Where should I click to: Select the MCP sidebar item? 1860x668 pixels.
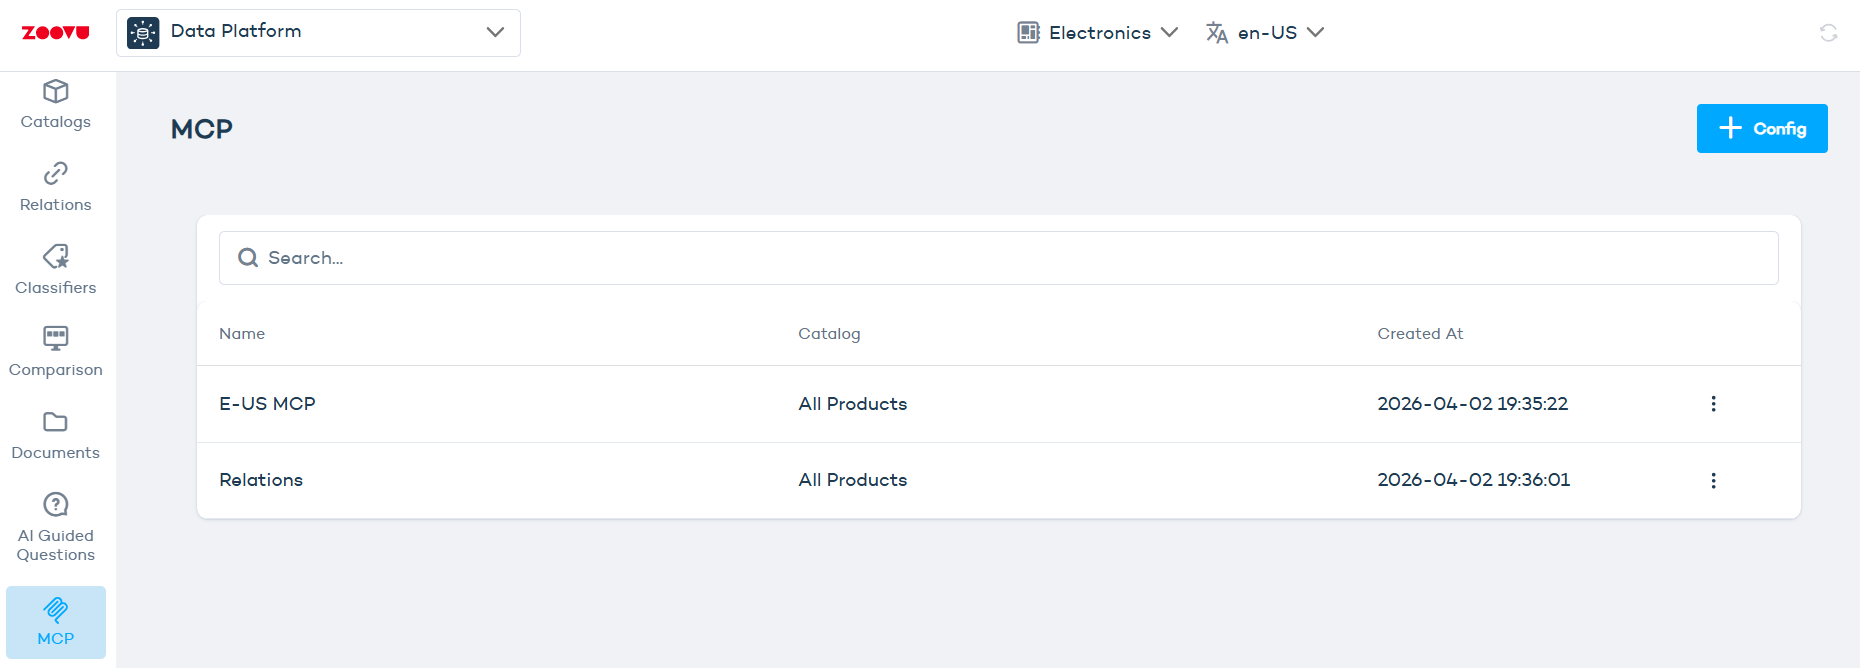56,622
